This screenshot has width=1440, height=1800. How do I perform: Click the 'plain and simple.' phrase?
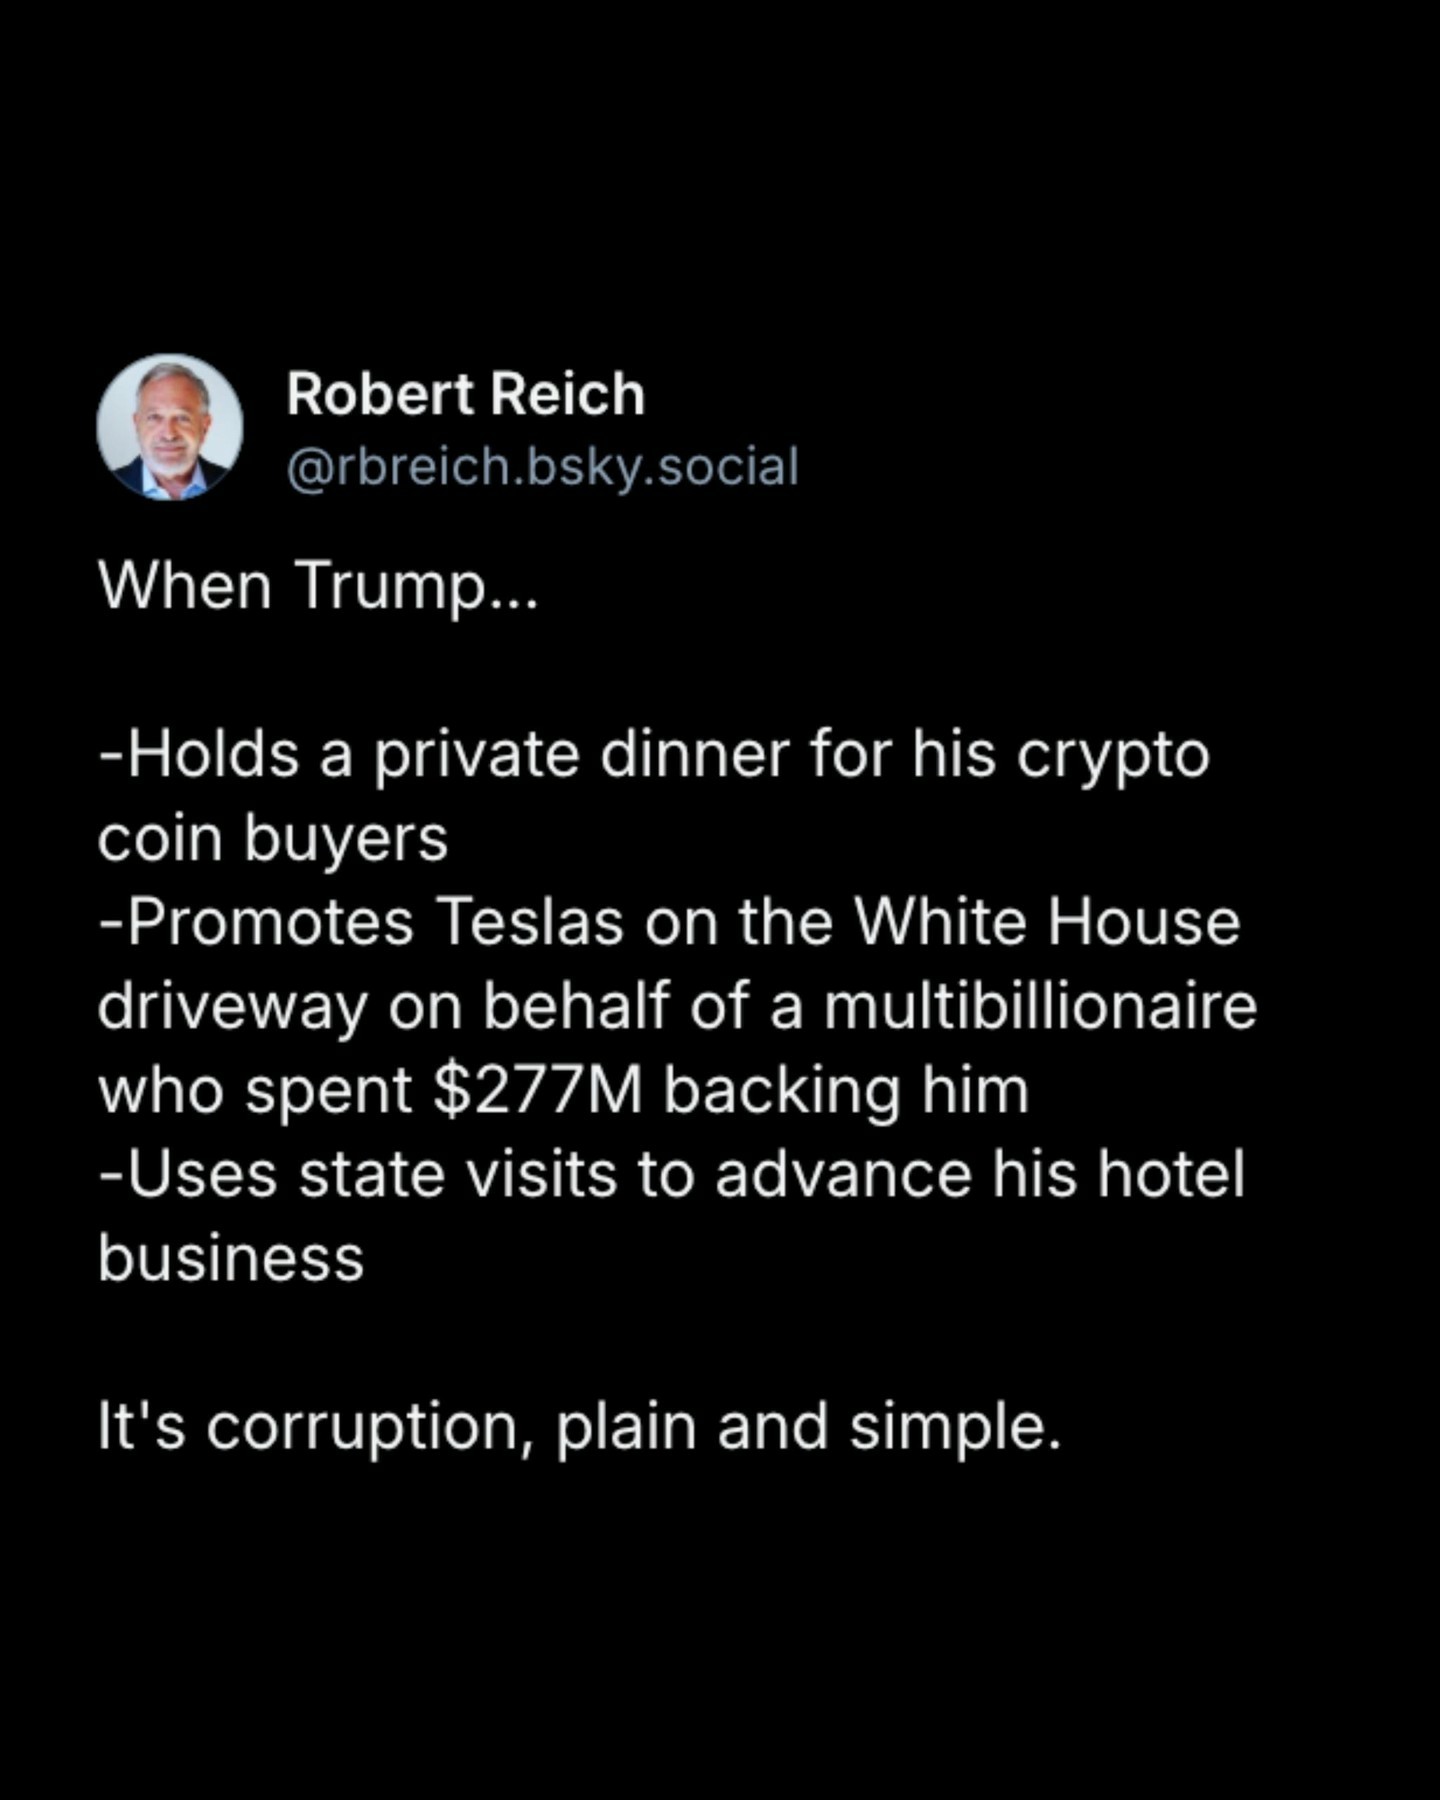(x=808, y=1428)
